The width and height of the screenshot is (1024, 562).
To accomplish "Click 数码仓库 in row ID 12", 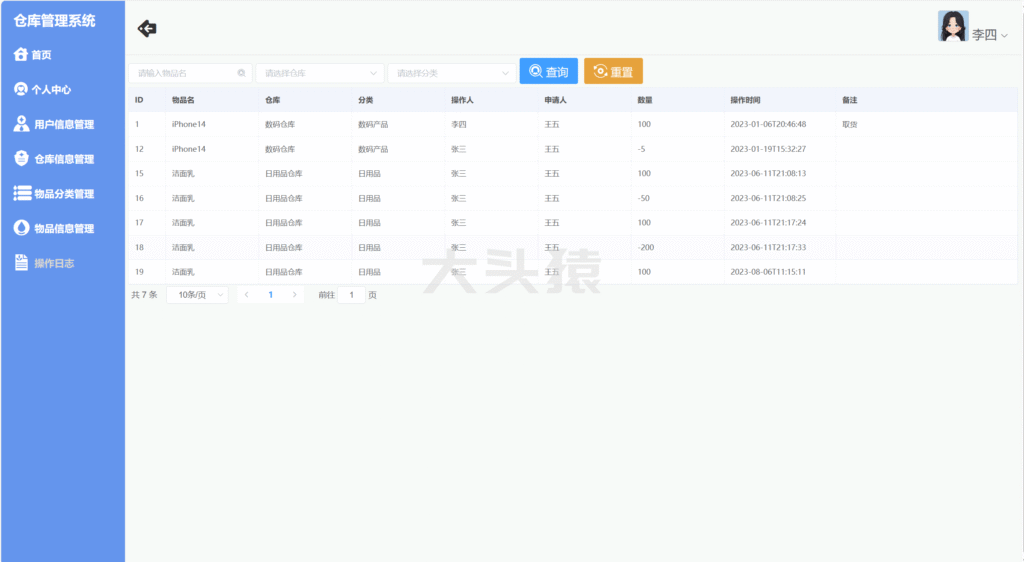I will pyautogui.click(x=280, y=149).
